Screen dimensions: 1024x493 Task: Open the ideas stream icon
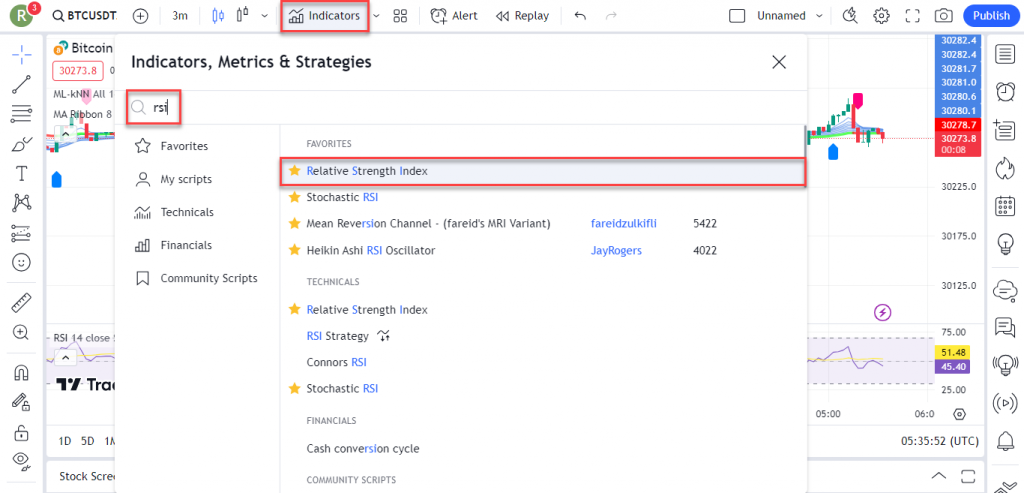click(1006, 364)
